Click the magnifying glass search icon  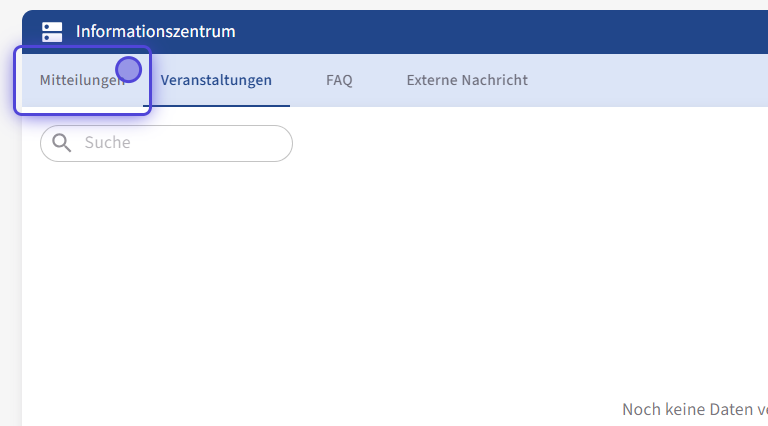click(x=62, y=143)
